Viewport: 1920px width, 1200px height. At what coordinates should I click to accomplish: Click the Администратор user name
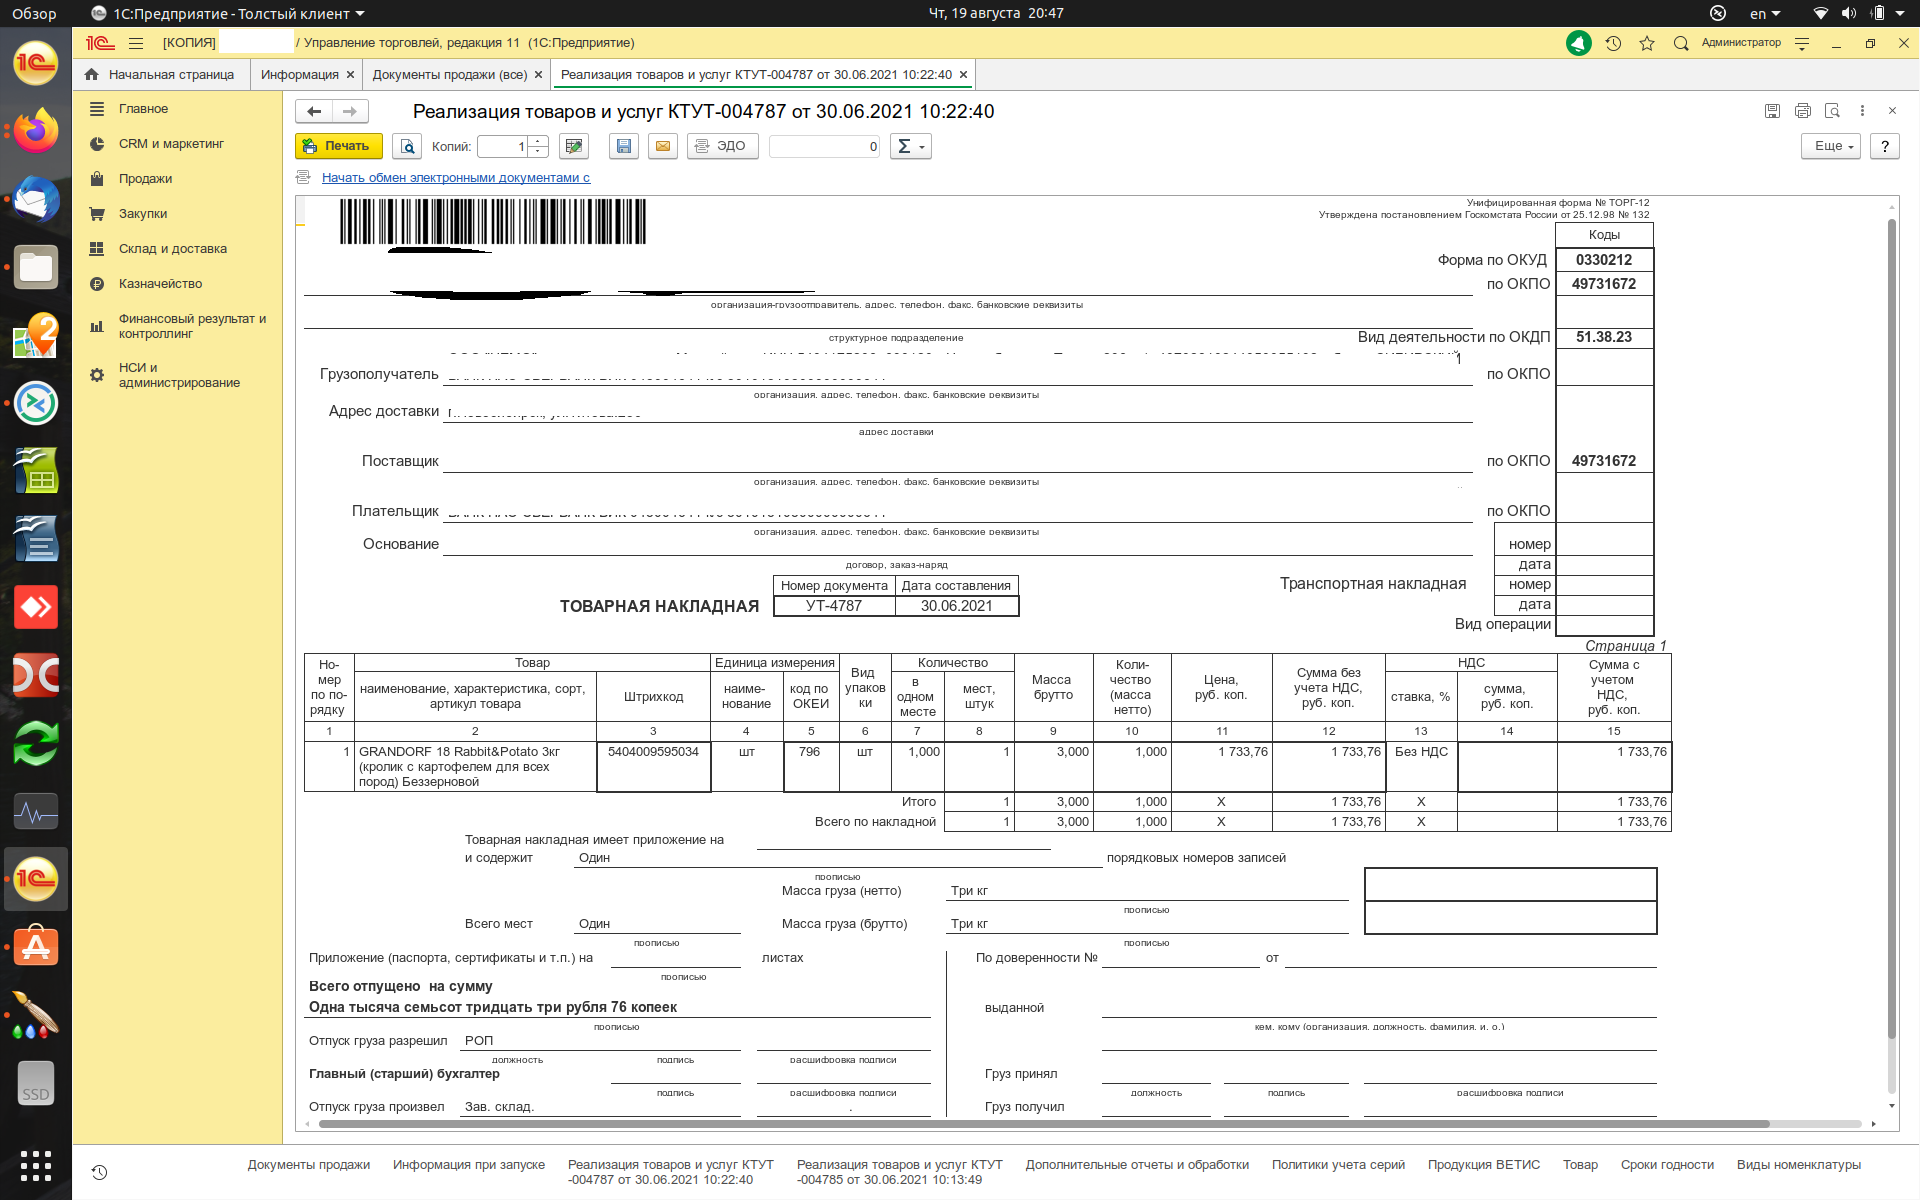[1741, 43]
